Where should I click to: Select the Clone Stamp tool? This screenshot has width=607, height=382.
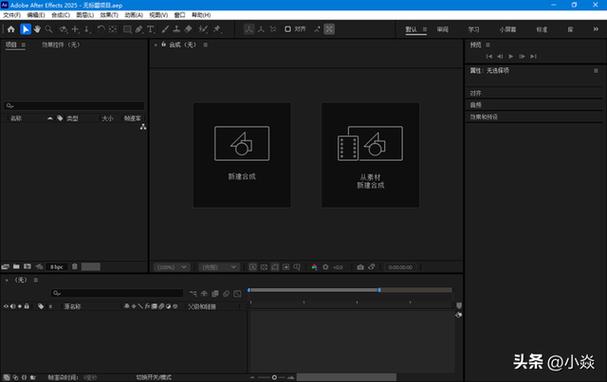click(x=177, y=29)
